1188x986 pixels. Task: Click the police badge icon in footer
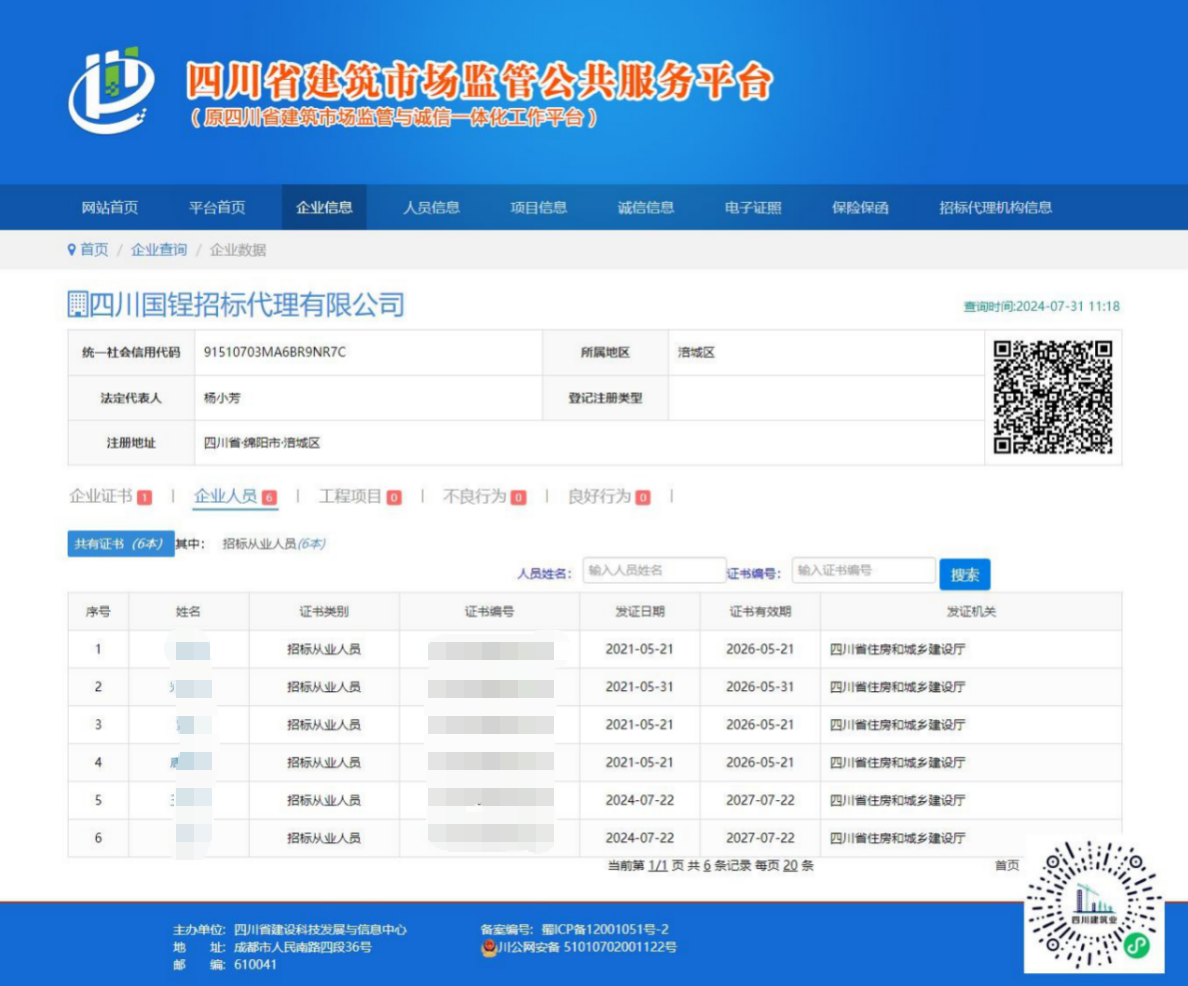pos(489,947)
